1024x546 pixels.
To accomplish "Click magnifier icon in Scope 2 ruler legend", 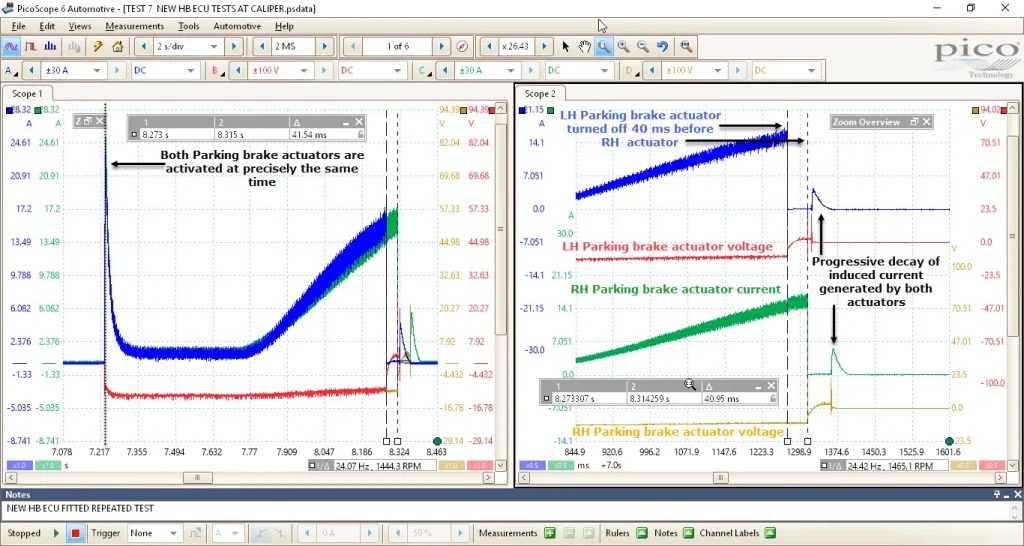I will point(690,385).
